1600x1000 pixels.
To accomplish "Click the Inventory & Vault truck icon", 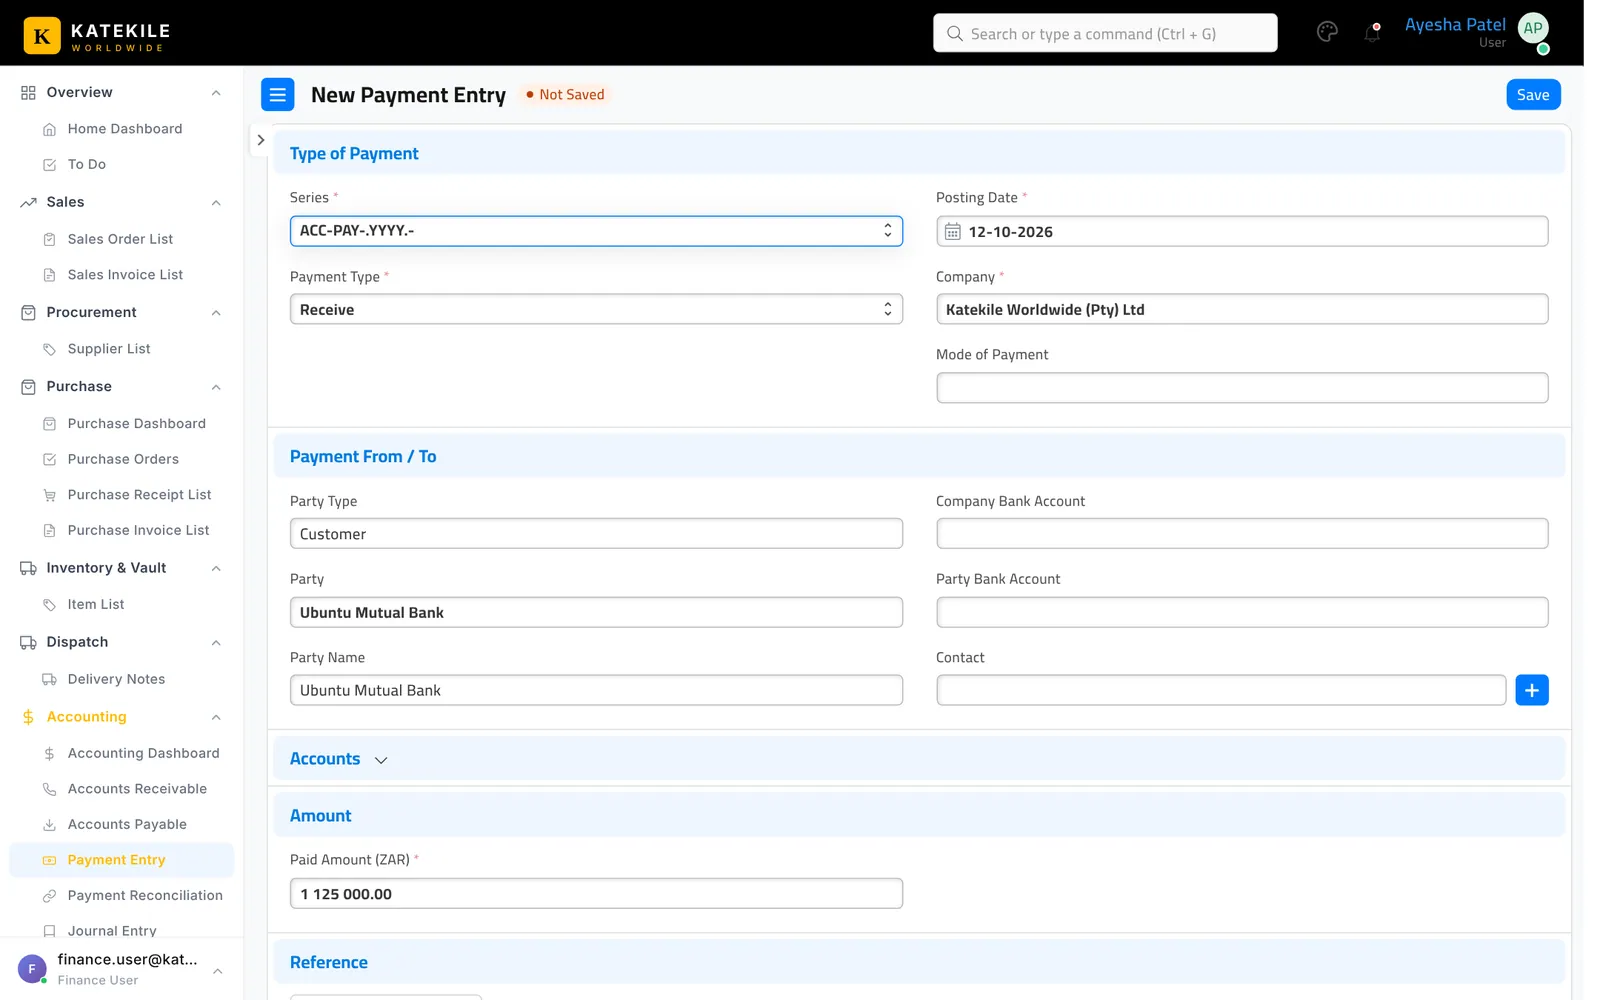I will click(x=28, y=568).
